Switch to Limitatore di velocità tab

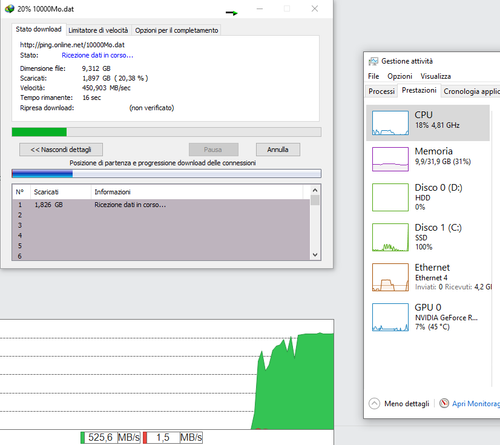pos(98,30)
